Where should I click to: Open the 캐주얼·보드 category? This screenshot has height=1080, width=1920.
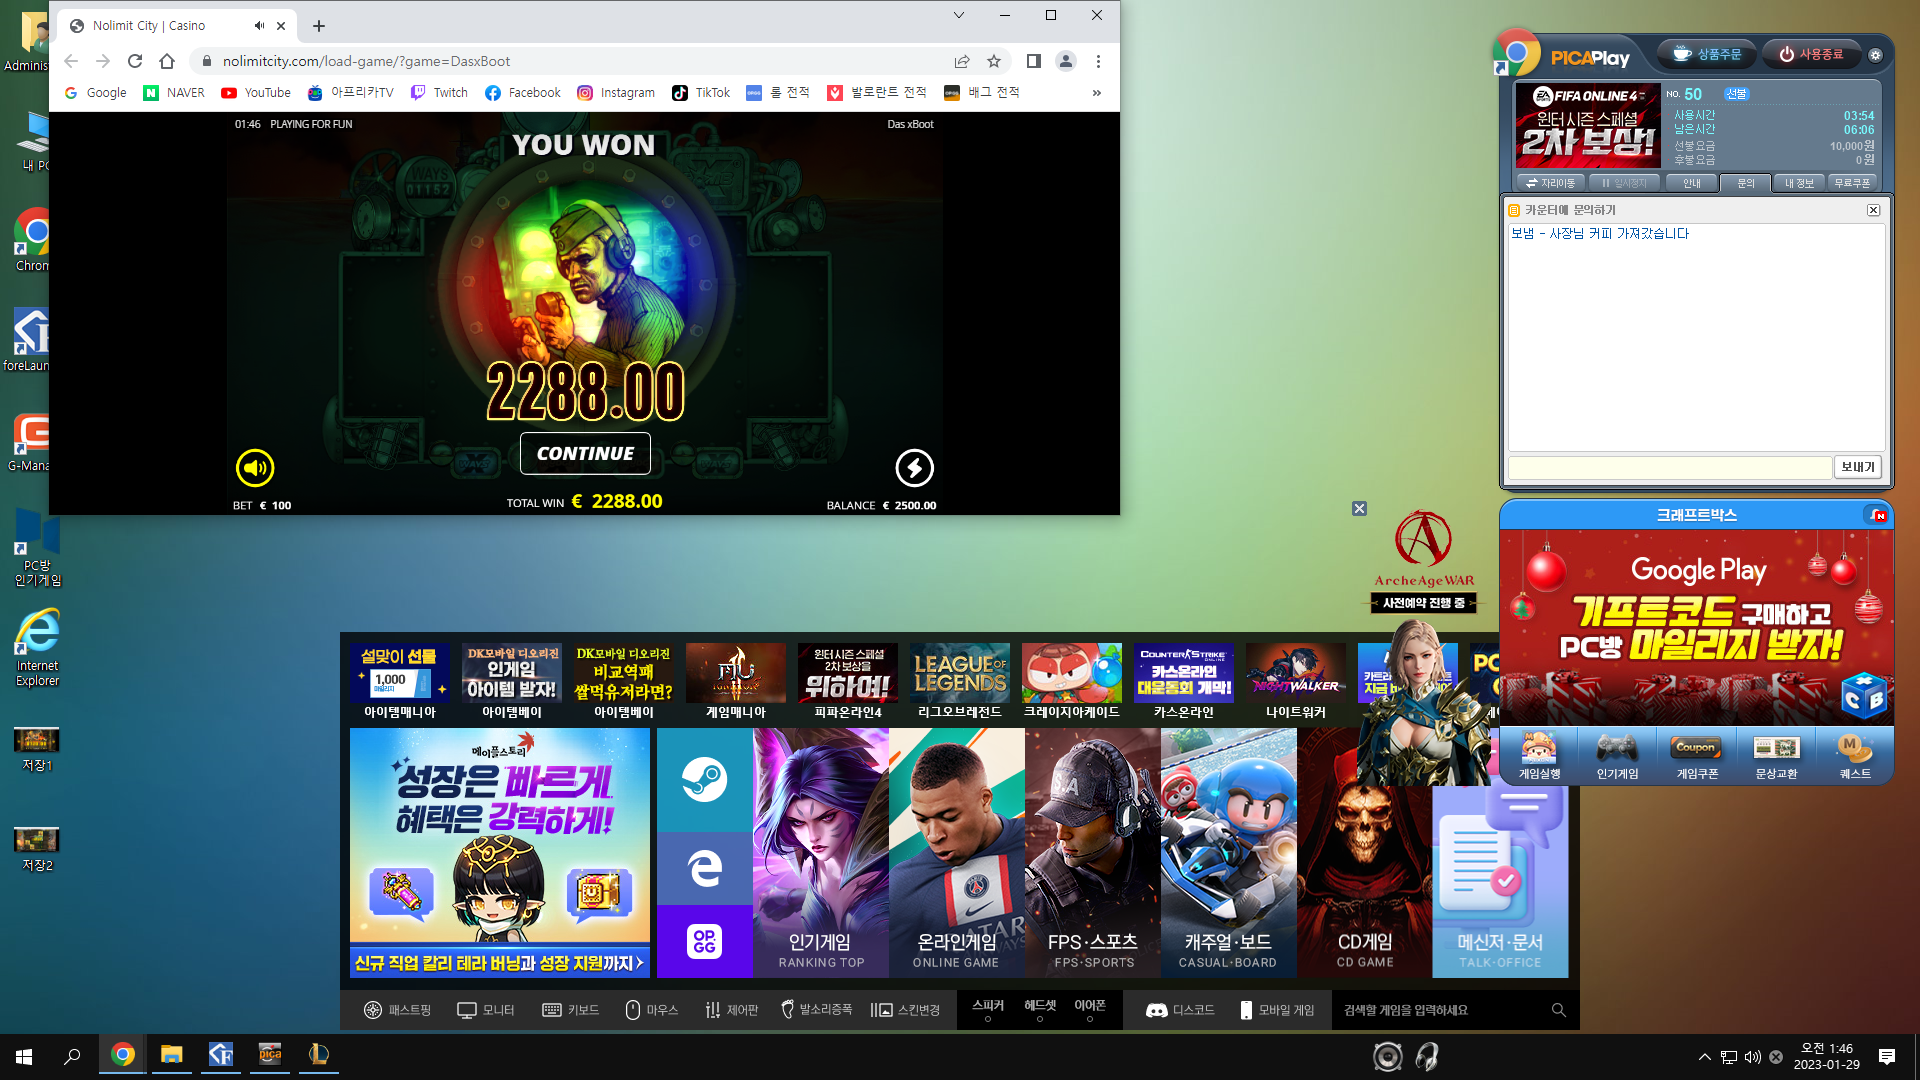tap(1229, 853)
